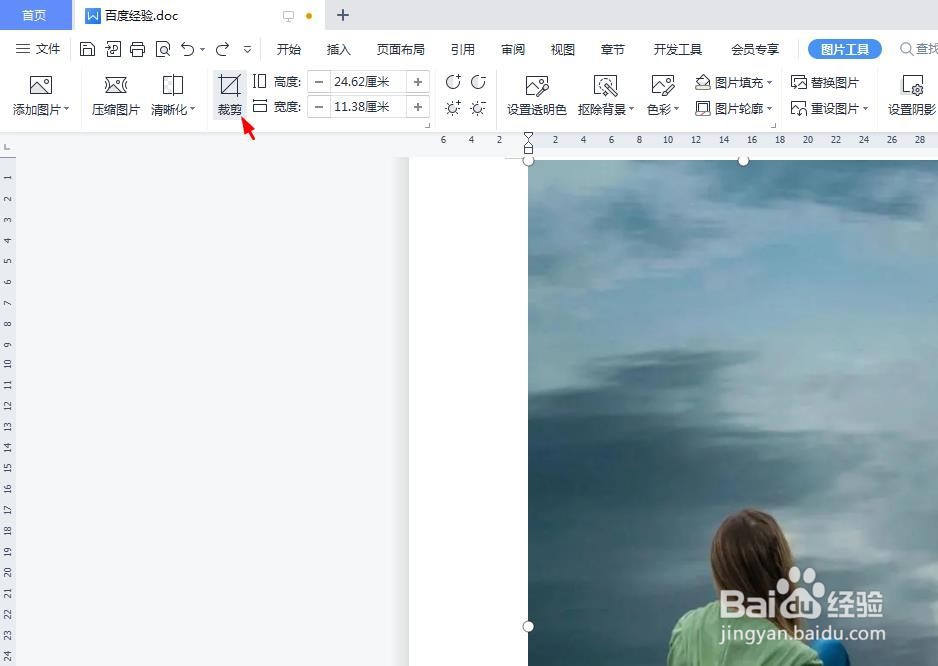Image resolution: width=938 pixels, height=666 pixels.
Task: Click Picture Outline (图片轮廓) button
Action: pos(729,108)
